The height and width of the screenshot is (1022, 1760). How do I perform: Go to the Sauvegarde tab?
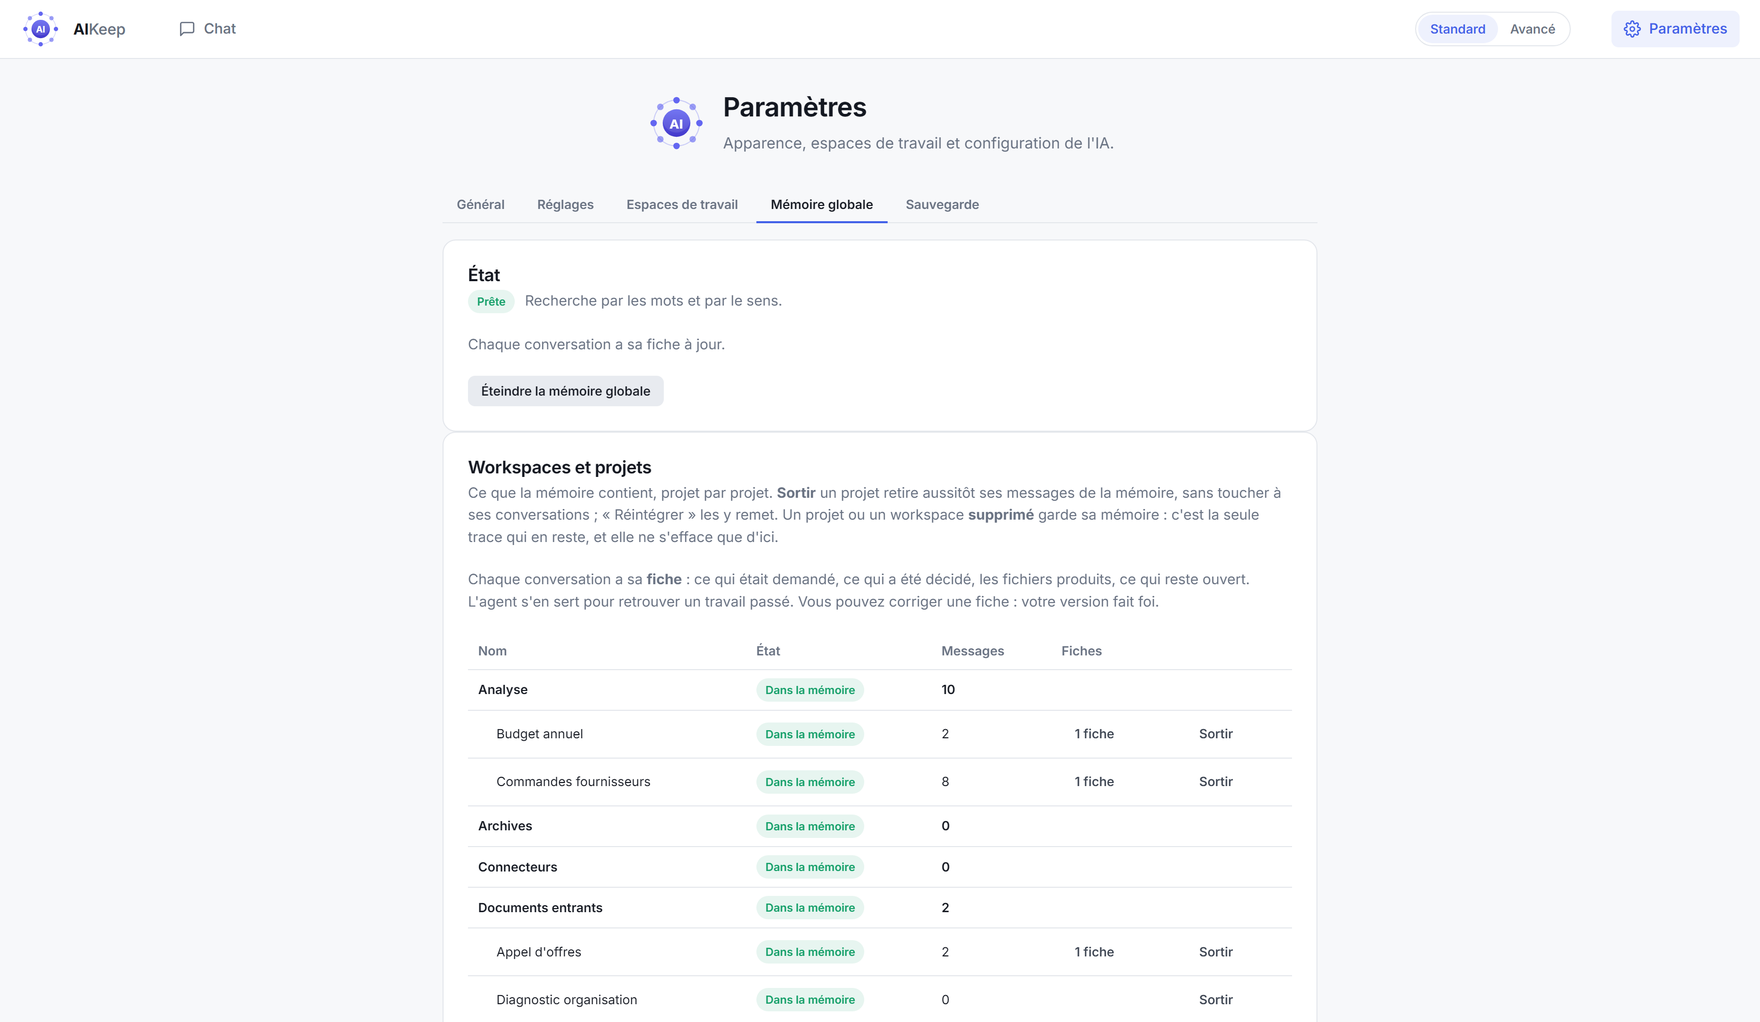coord(942,204)
